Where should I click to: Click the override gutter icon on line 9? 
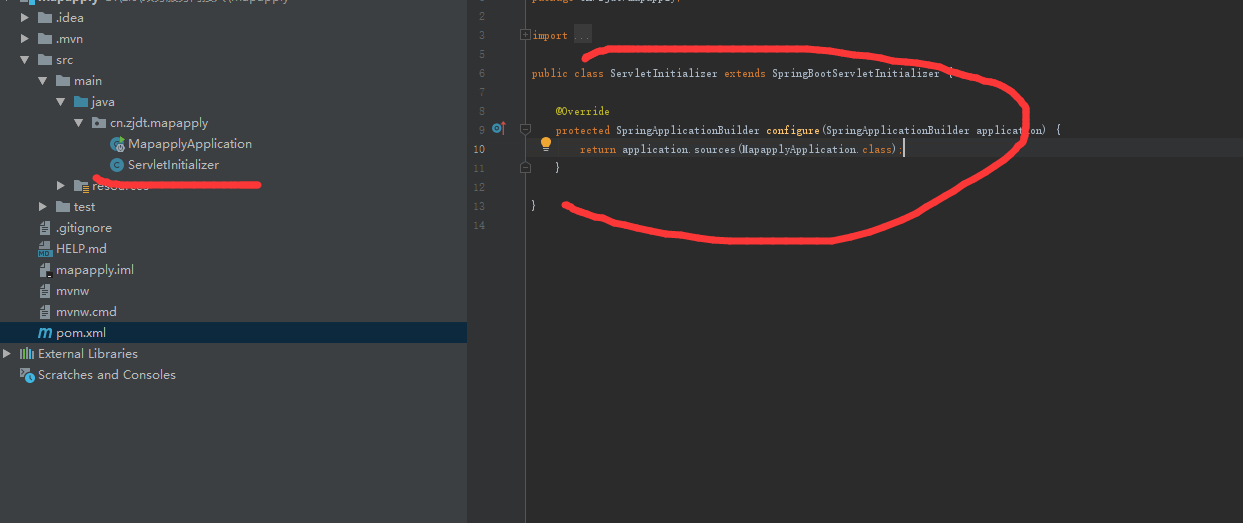click(x=498, y=129)
